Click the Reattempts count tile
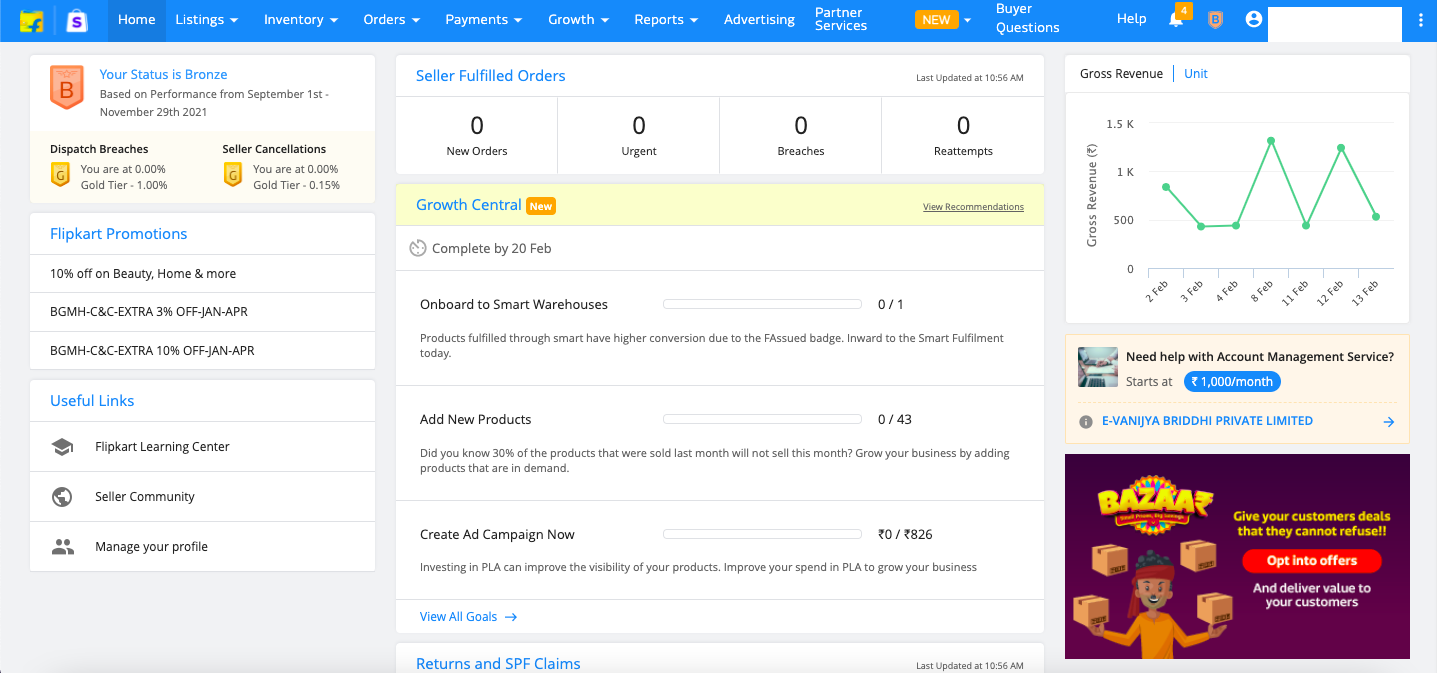Image resolution: width=1437 pixels, height=673 pixels. coord(963,136)
